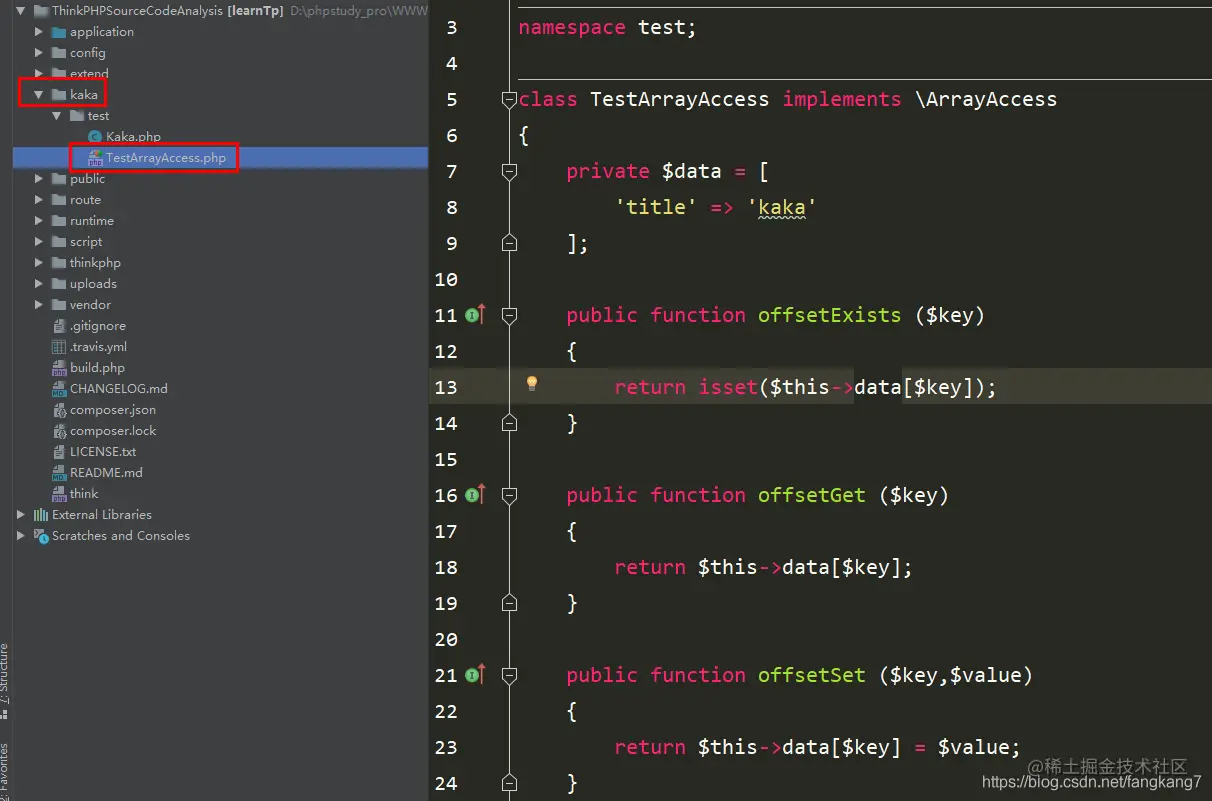Click the thinkphp folder icon

58,263
